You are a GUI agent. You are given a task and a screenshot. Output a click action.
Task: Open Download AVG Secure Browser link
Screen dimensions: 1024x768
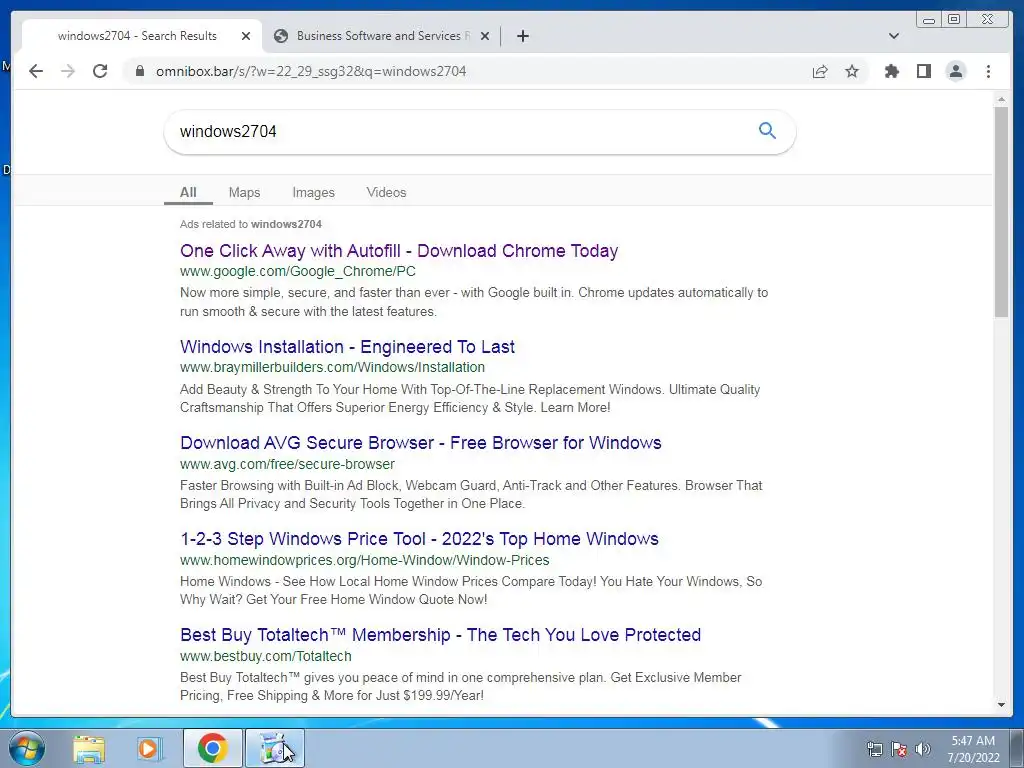pos(421,443)
